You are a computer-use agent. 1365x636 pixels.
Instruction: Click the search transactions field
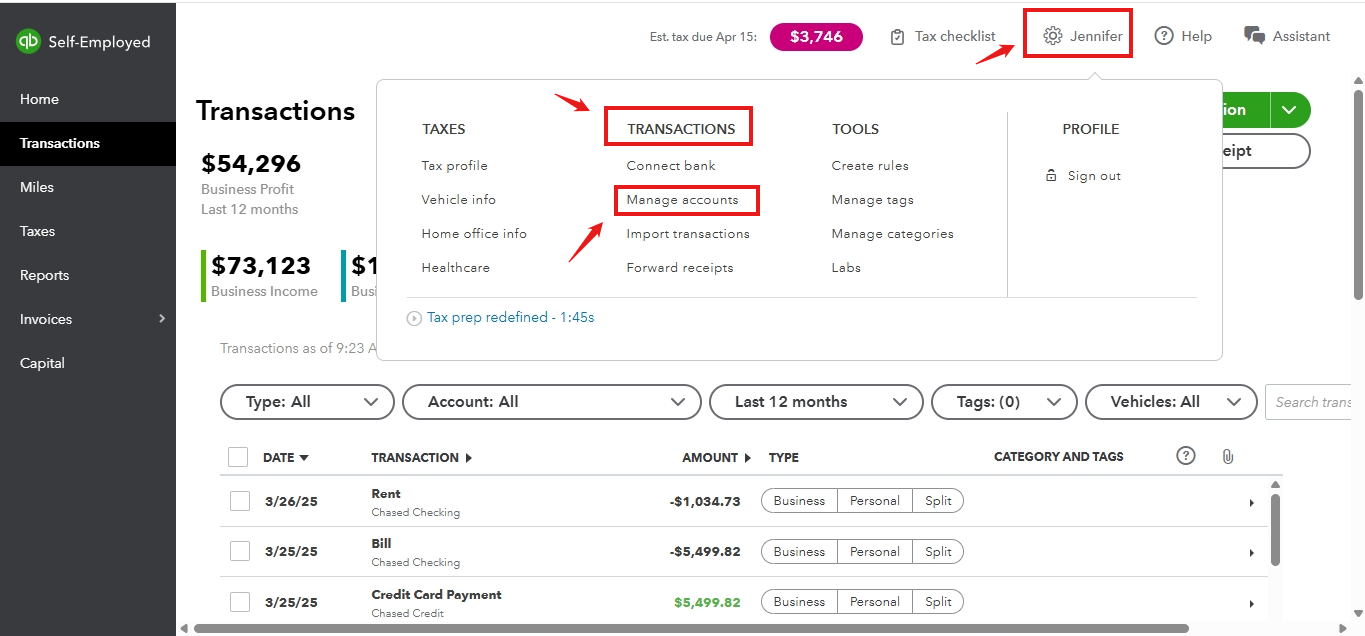pos(1310,402)
